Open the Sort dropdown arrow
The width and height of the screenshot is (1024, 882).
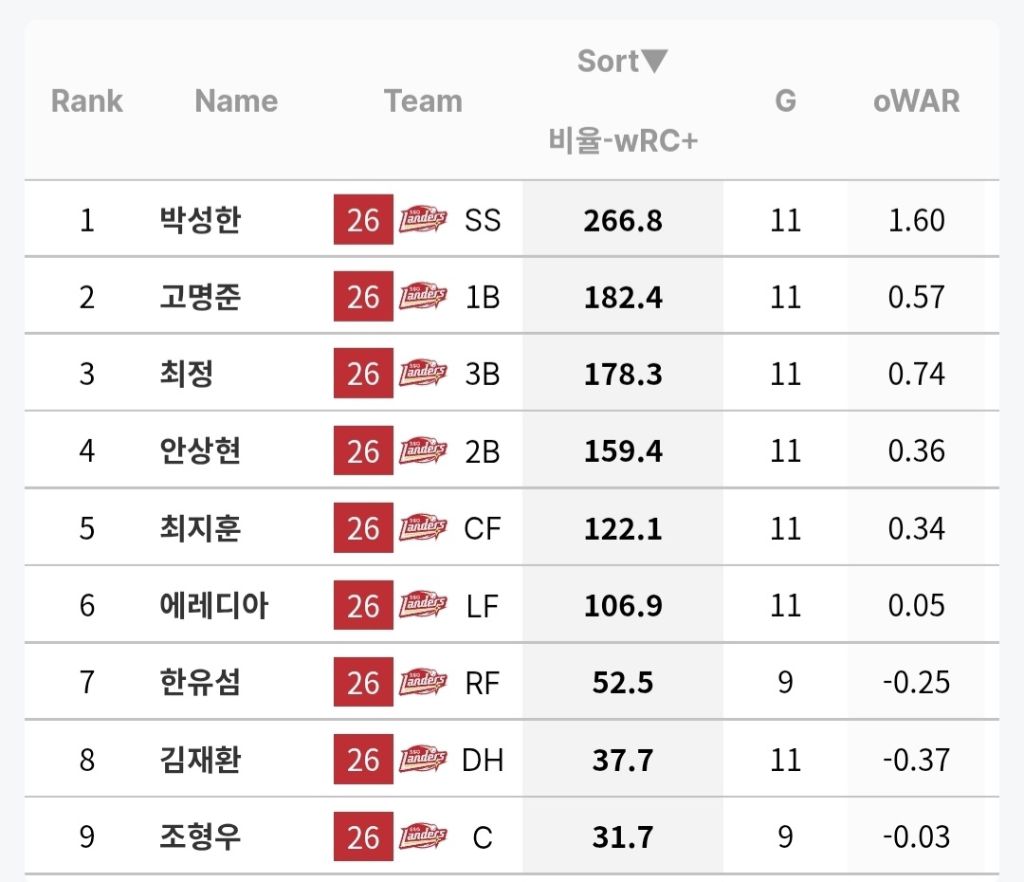[654, 62]
